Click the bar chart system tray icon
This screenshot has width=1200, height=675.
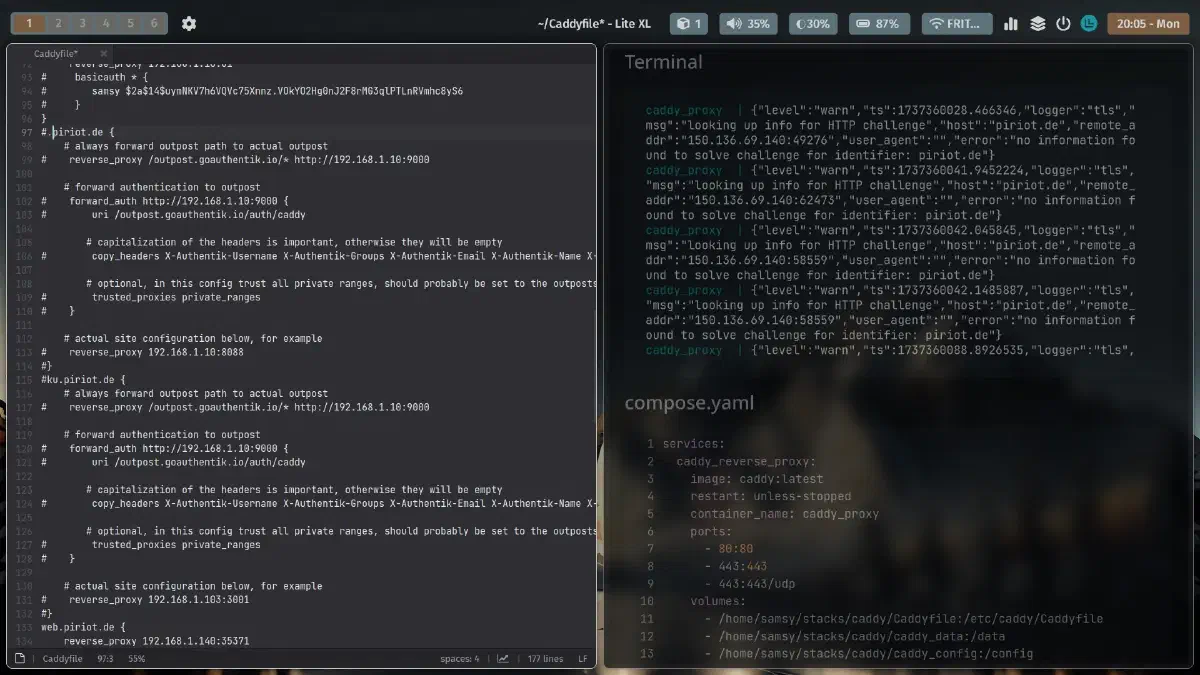coord(1012,22)
